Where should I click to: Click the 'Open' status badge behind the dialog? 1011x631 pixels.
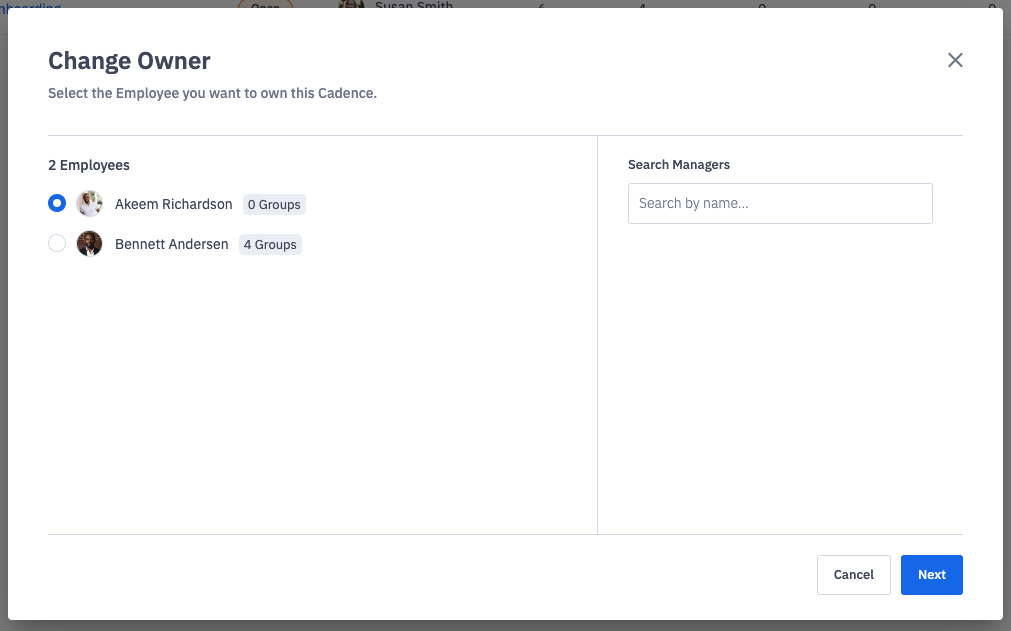point(266,5)
